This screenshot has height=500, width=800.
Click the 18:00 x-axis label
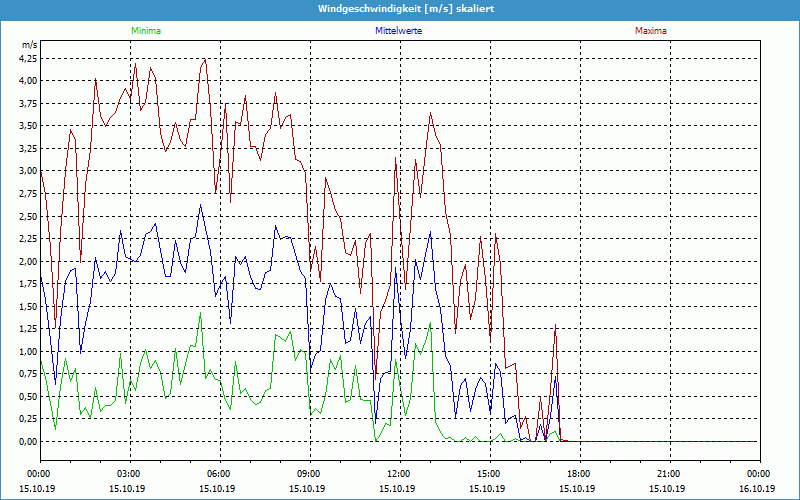[579, 474]
